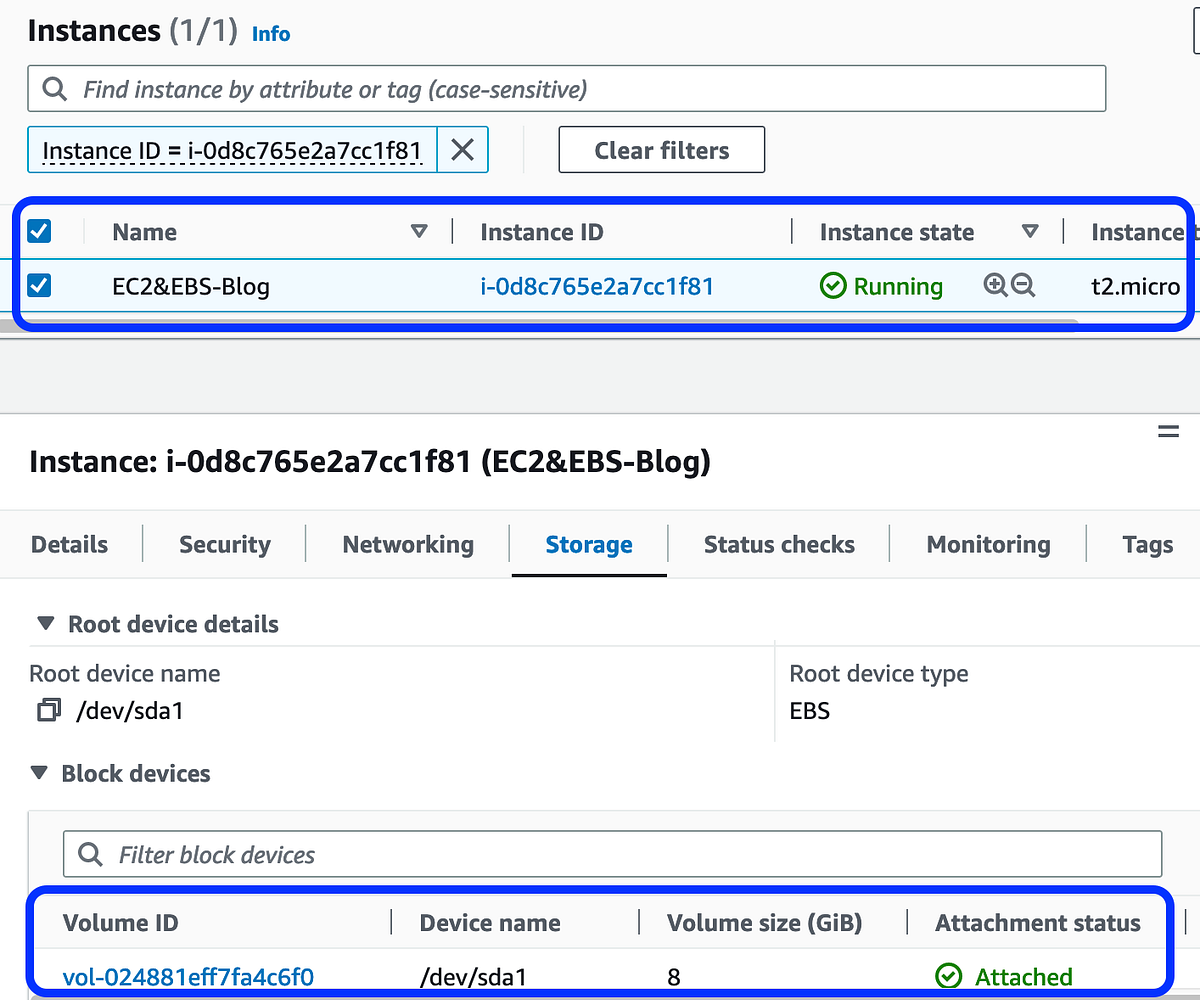Uncheck the EC2&EBS-Blog instance row checkbox

click(x=39, y=286)
